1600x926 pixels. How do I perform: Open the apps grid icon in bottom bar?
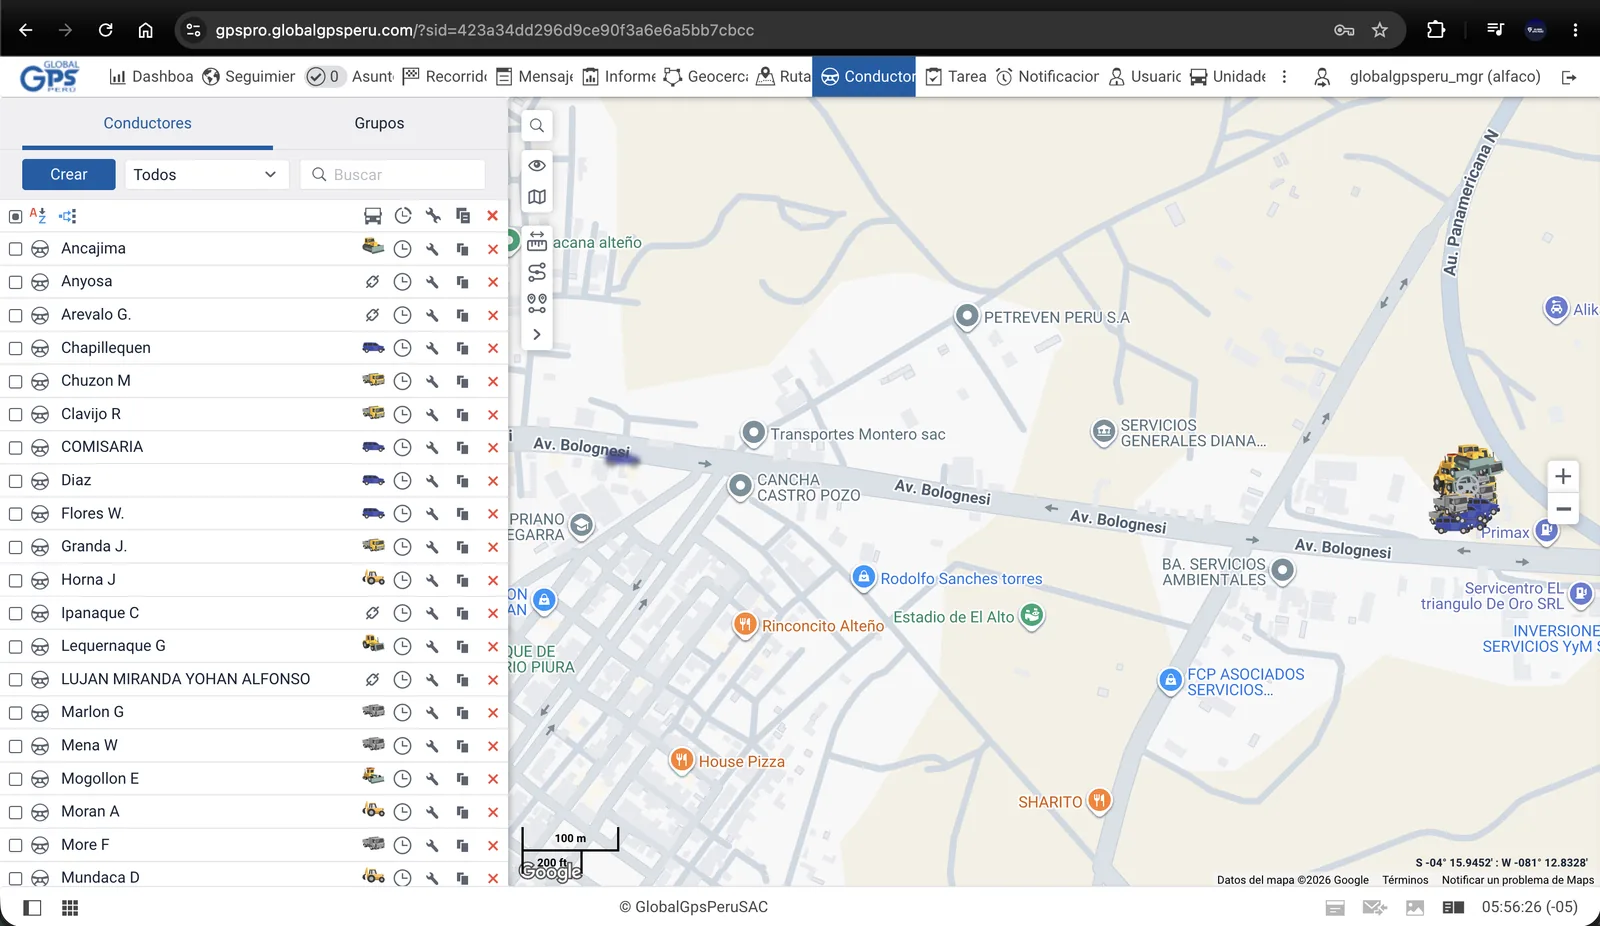coord(70,908)
